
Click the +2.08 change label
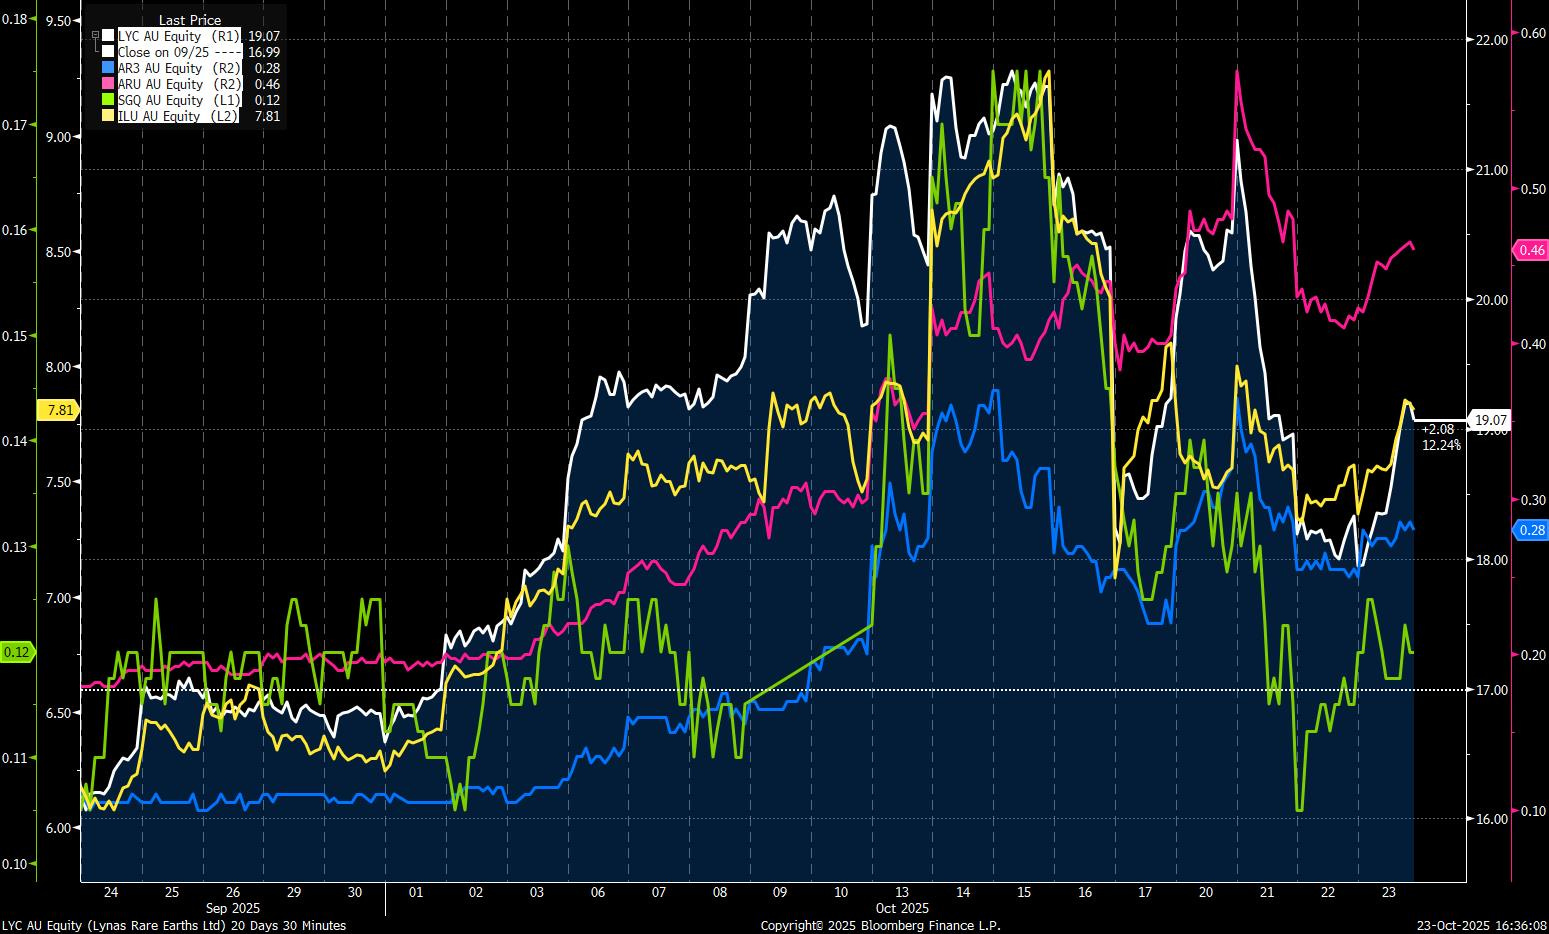pos(1437,429)
